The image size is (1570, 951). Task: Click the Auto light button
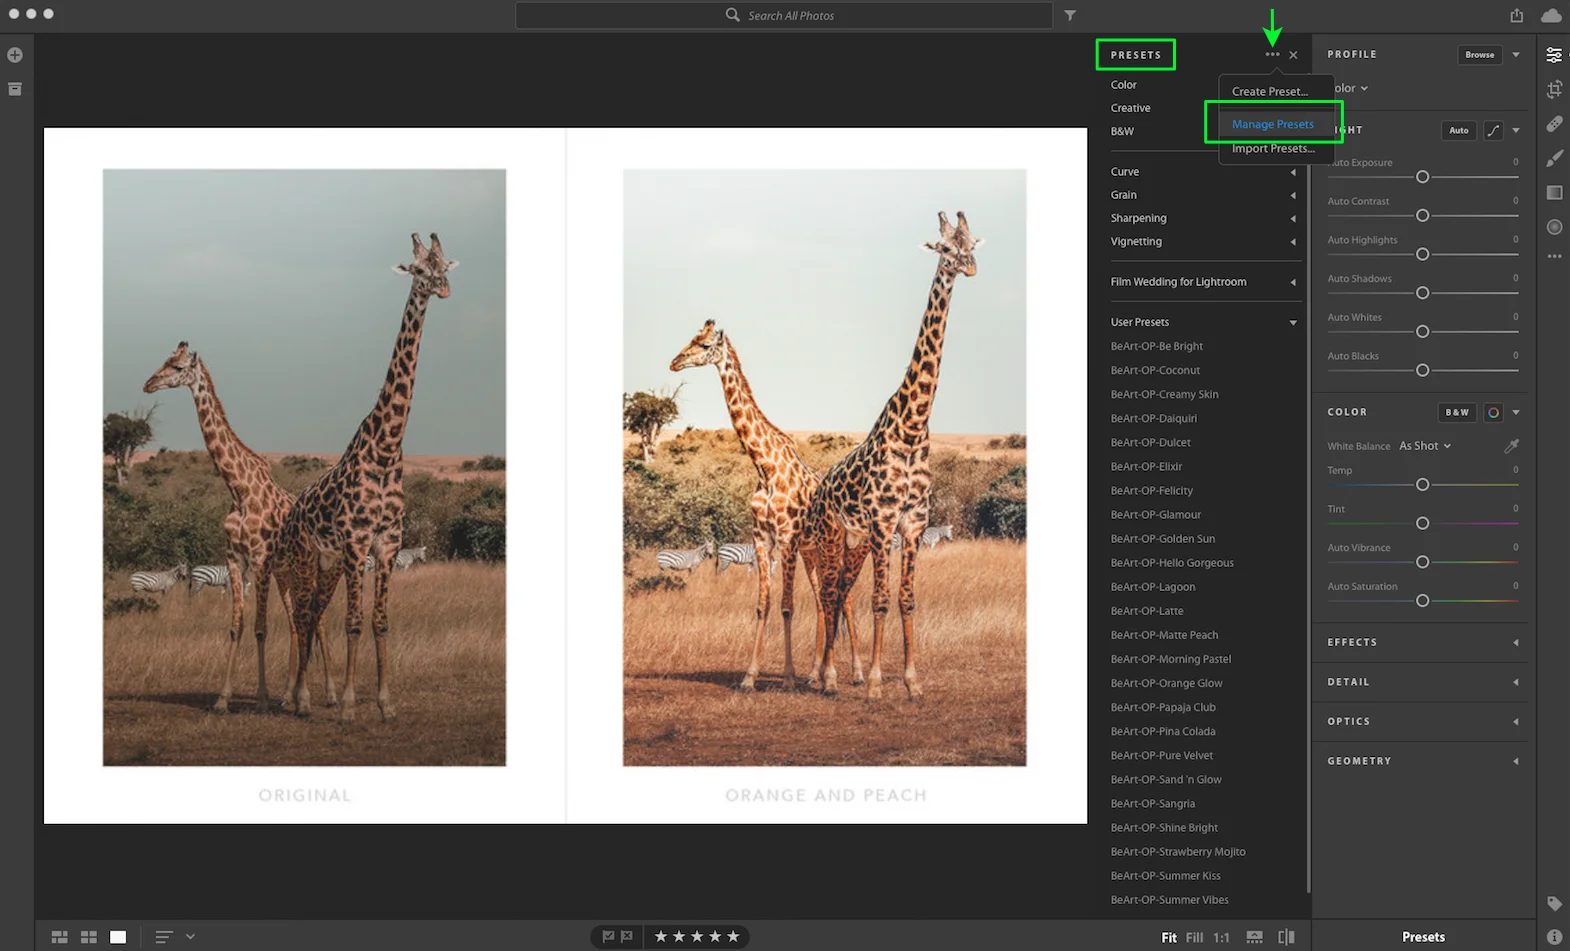pyautogui.click(x=1459, y=130)
